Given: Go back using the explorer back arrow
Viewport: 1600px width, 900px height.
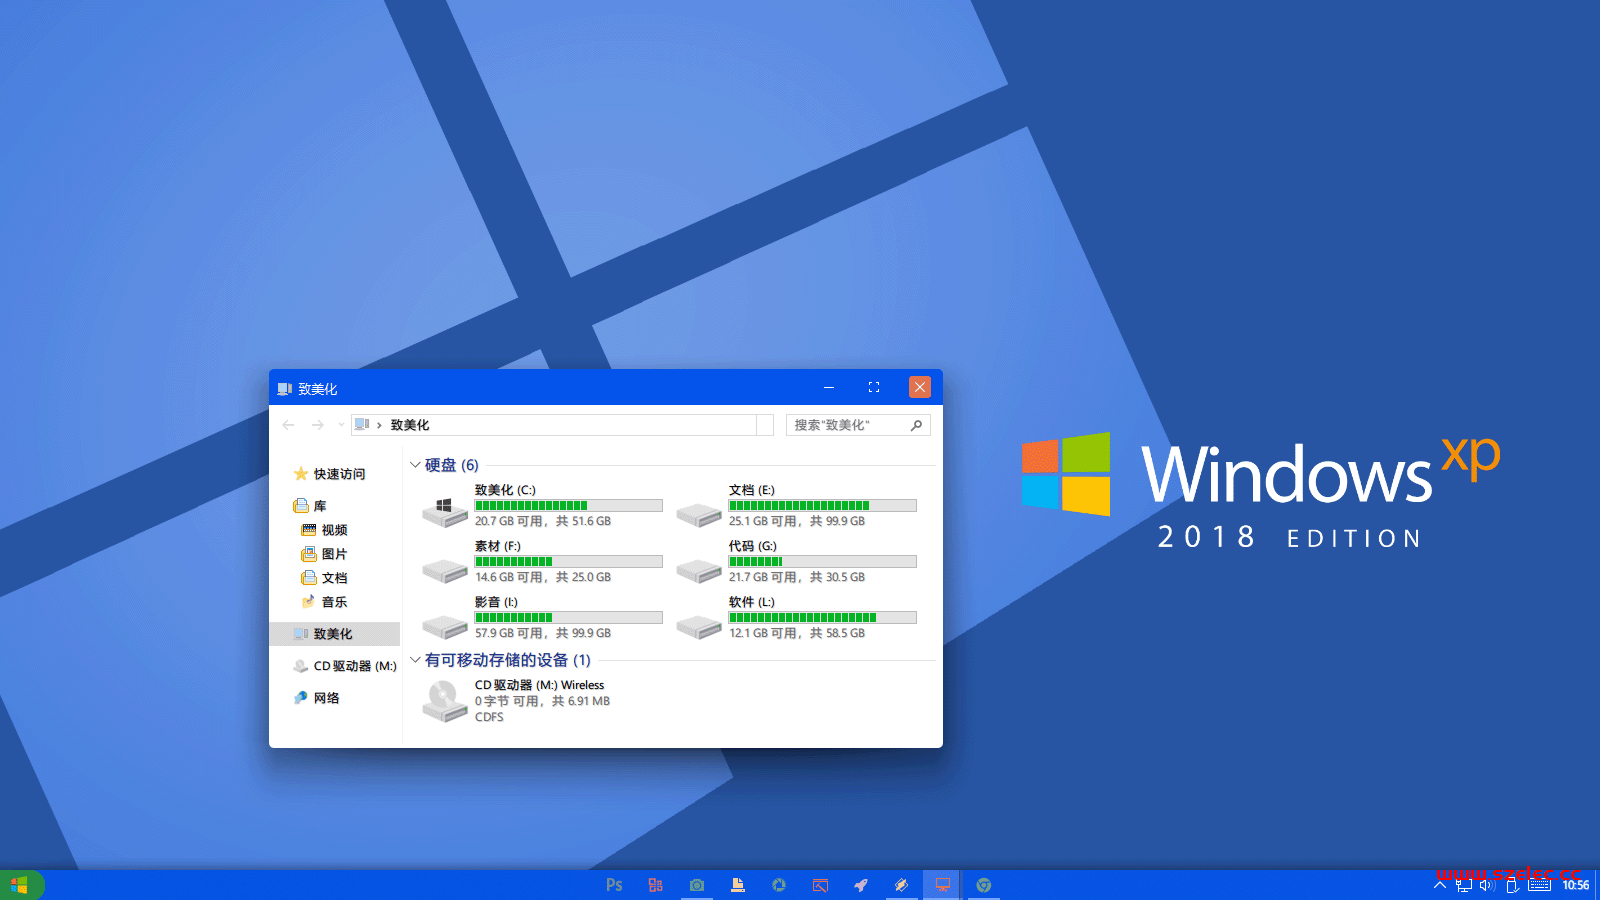Looking at the screenshot, I should tap(288, 425).
